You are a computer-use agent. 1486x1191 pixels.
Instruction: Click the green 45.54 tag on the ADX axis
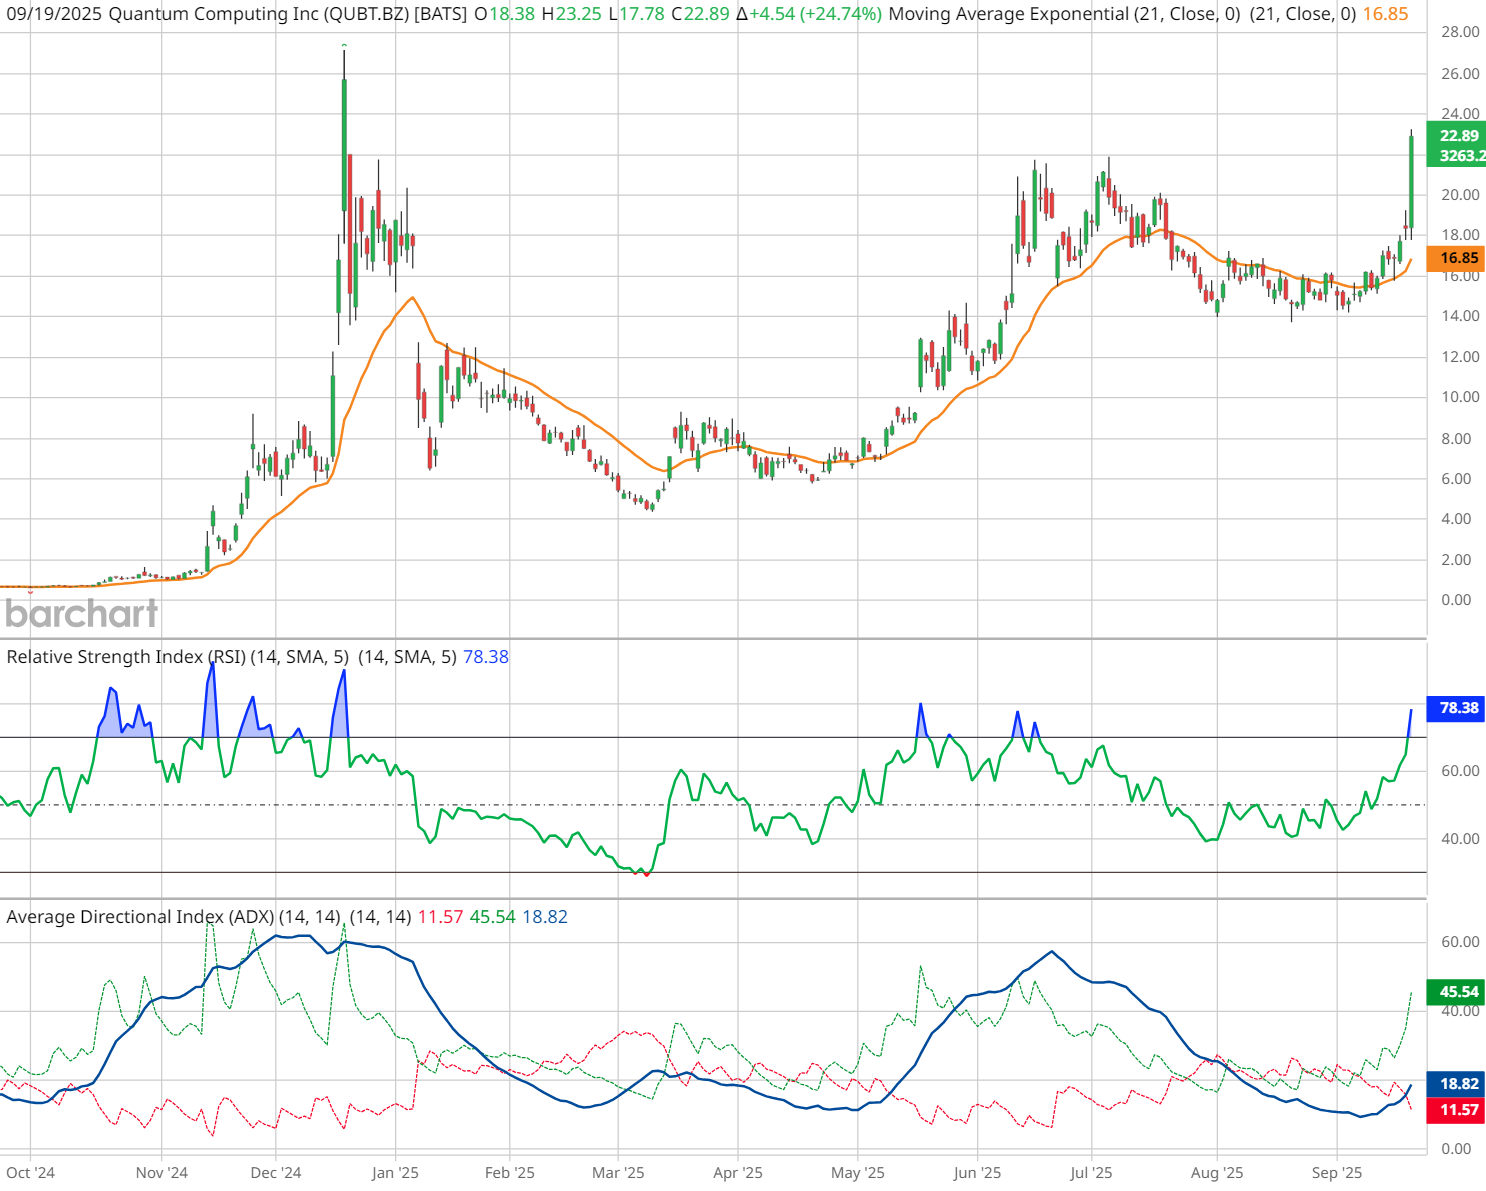click(x=1456, y=992)
